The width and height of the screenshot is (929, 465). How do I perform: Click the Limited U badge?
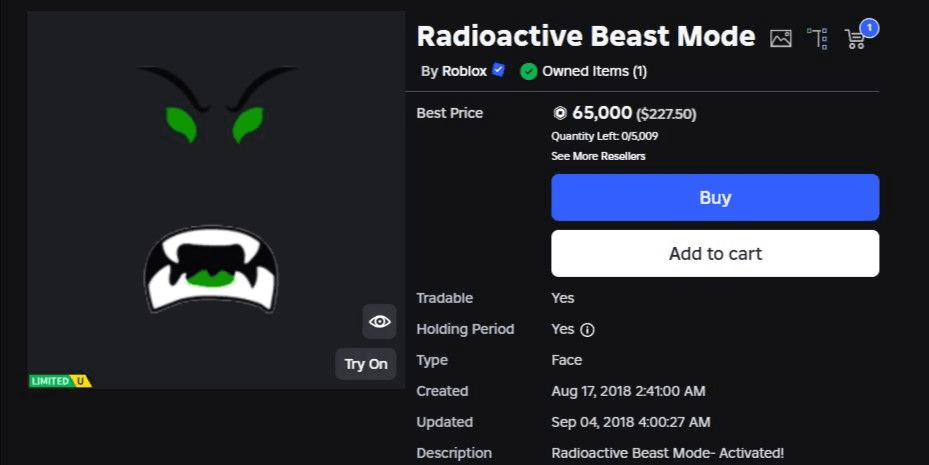tap(60, 381)
